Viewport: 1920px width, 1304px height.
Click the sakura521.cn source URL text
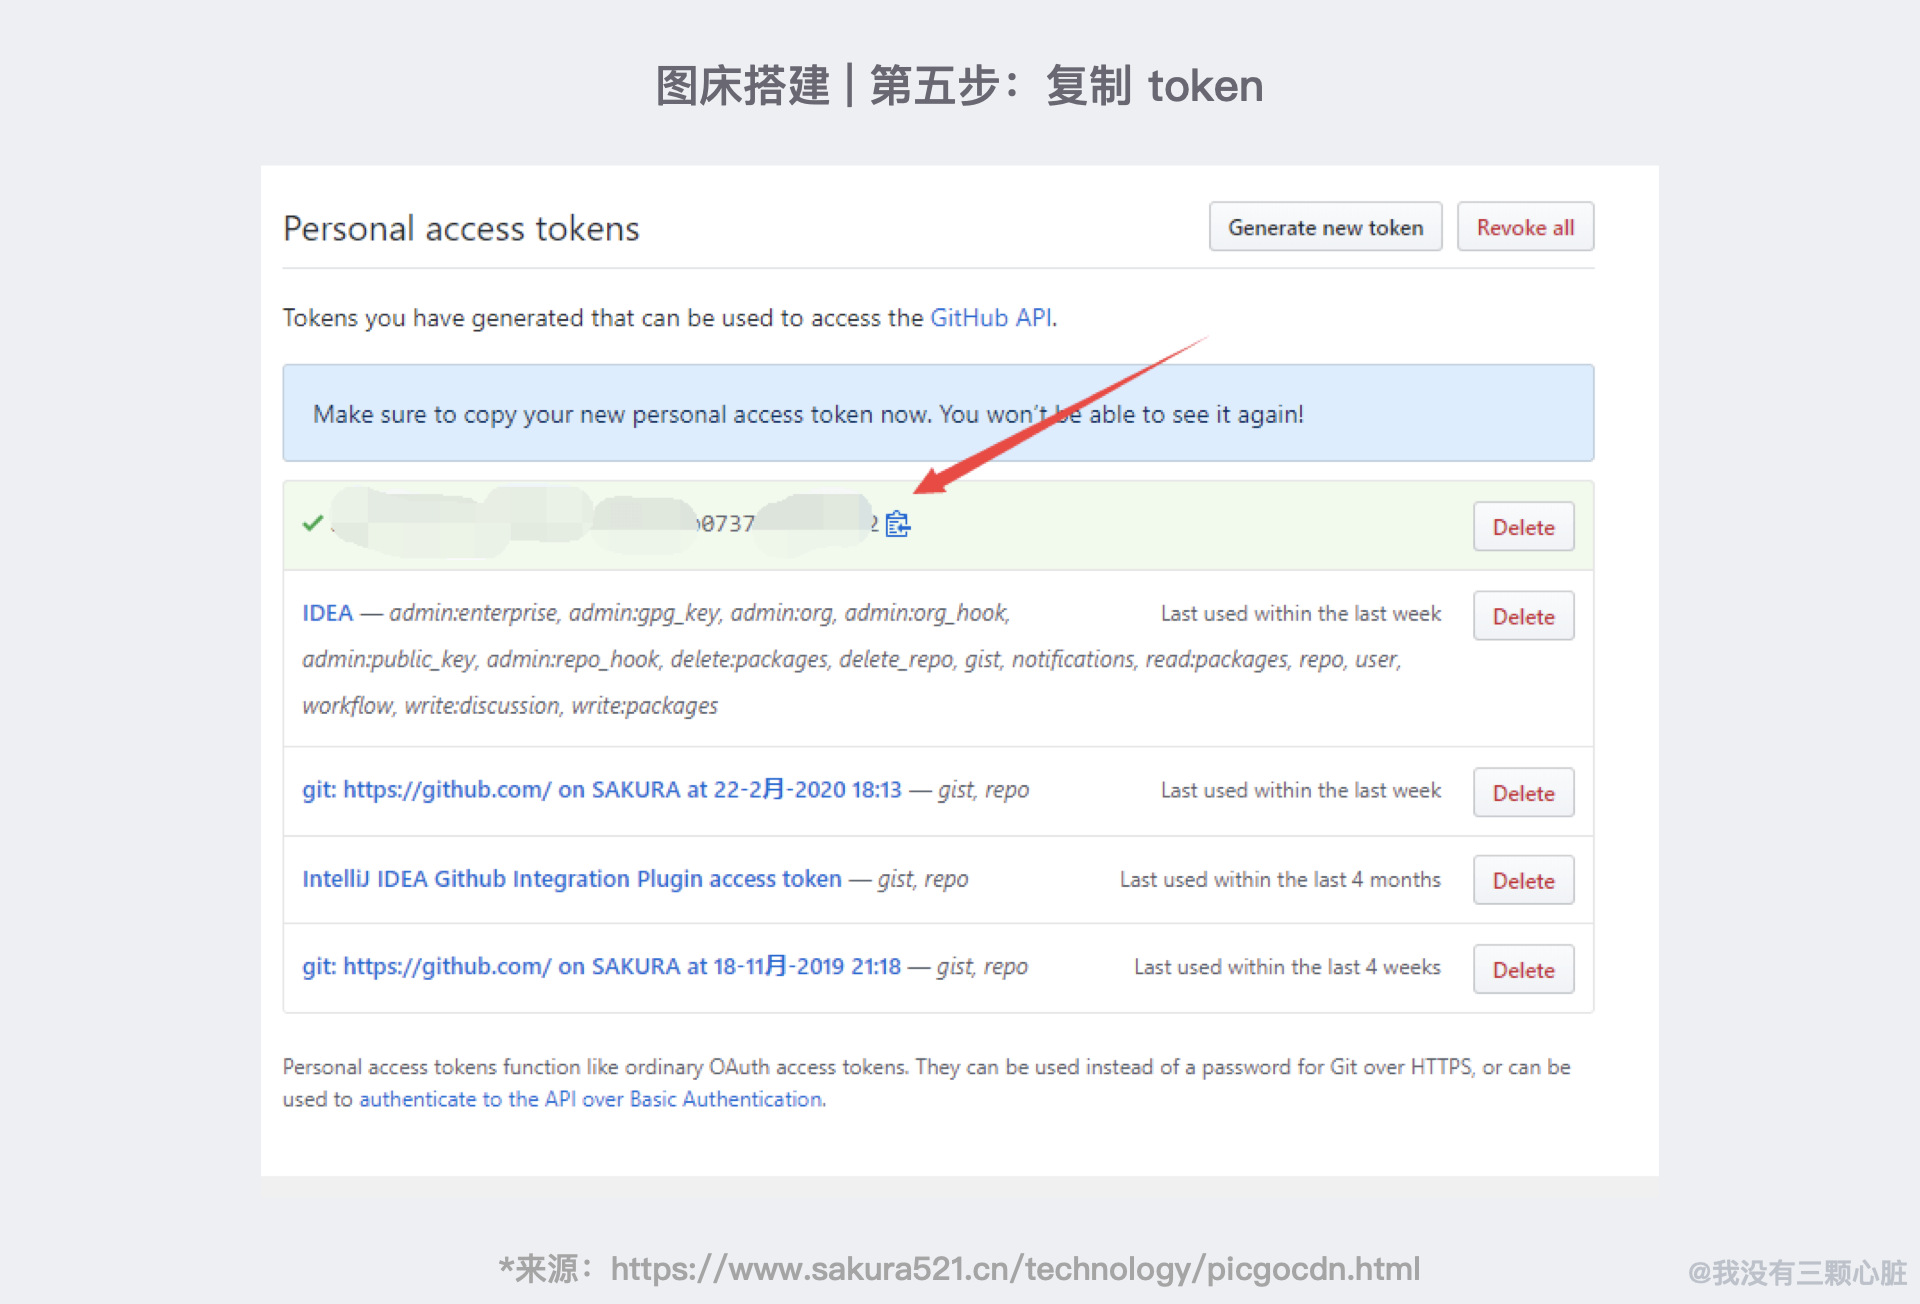tap(1014, 1269)
